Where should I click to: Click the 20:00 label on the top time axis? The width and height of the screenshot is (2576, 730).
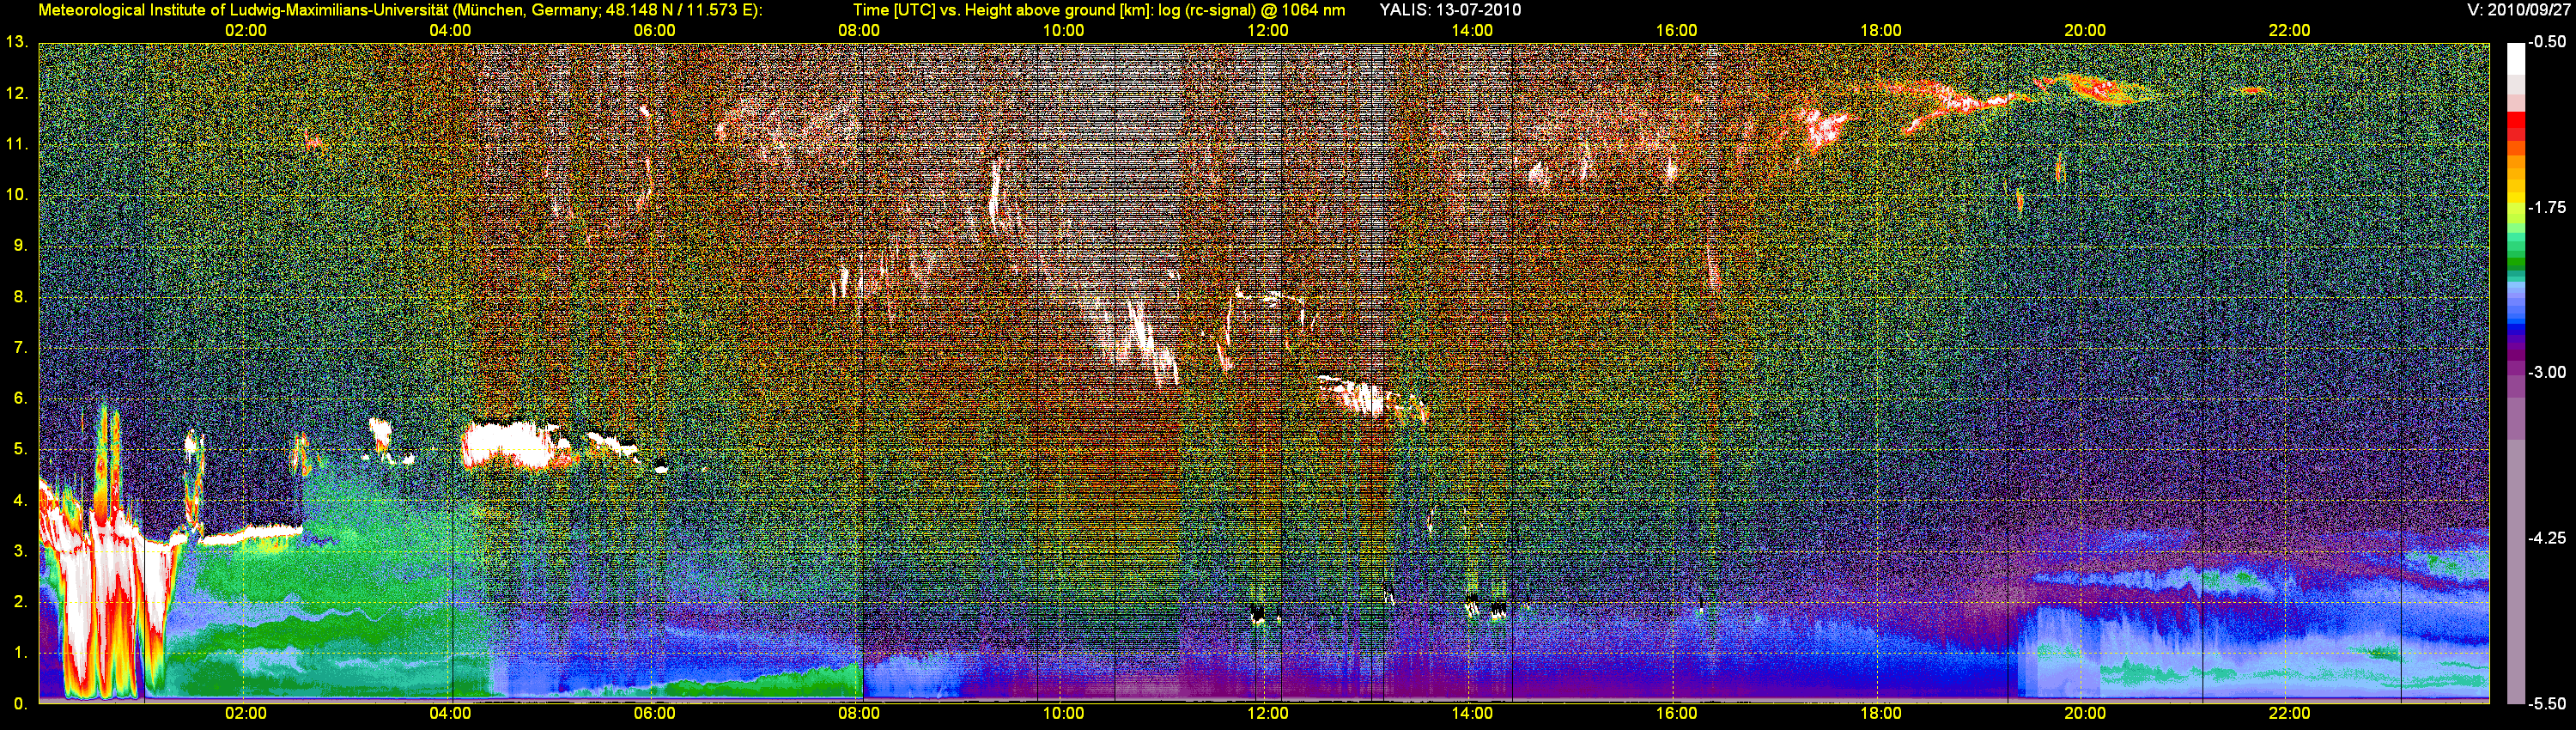point(2085,30)
